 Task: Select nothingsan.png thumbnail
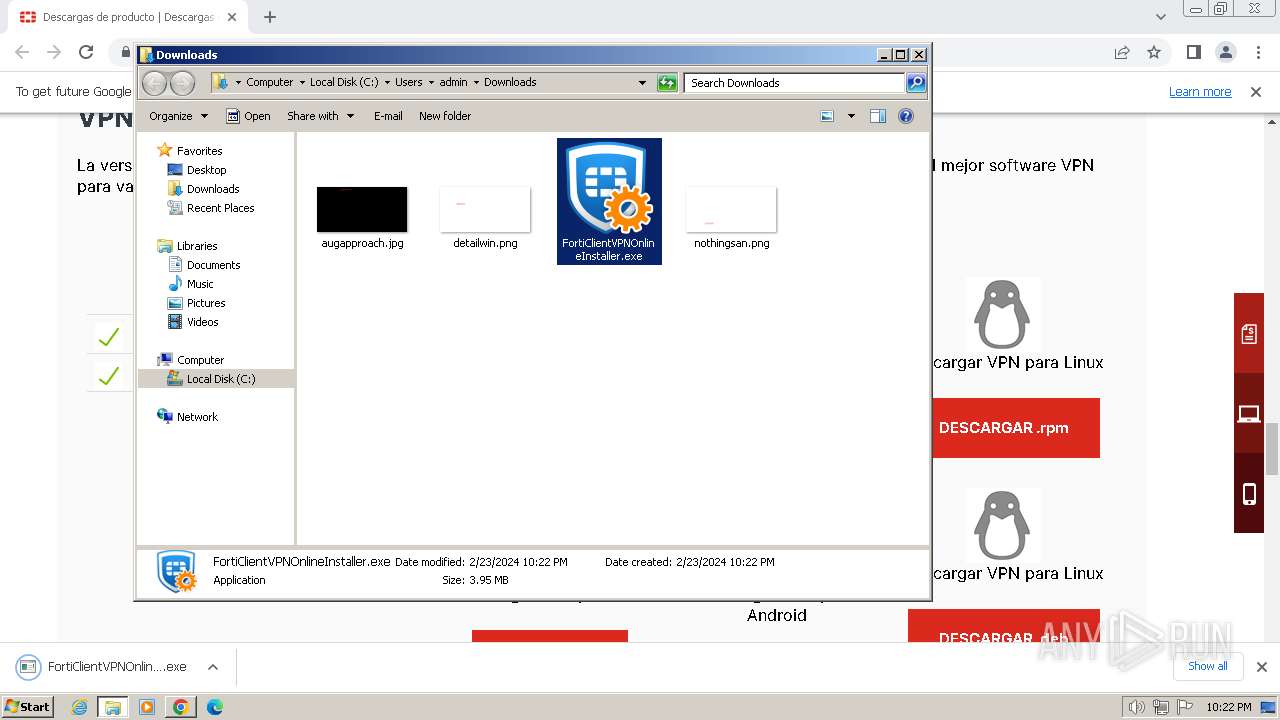(x=731, y=209)
